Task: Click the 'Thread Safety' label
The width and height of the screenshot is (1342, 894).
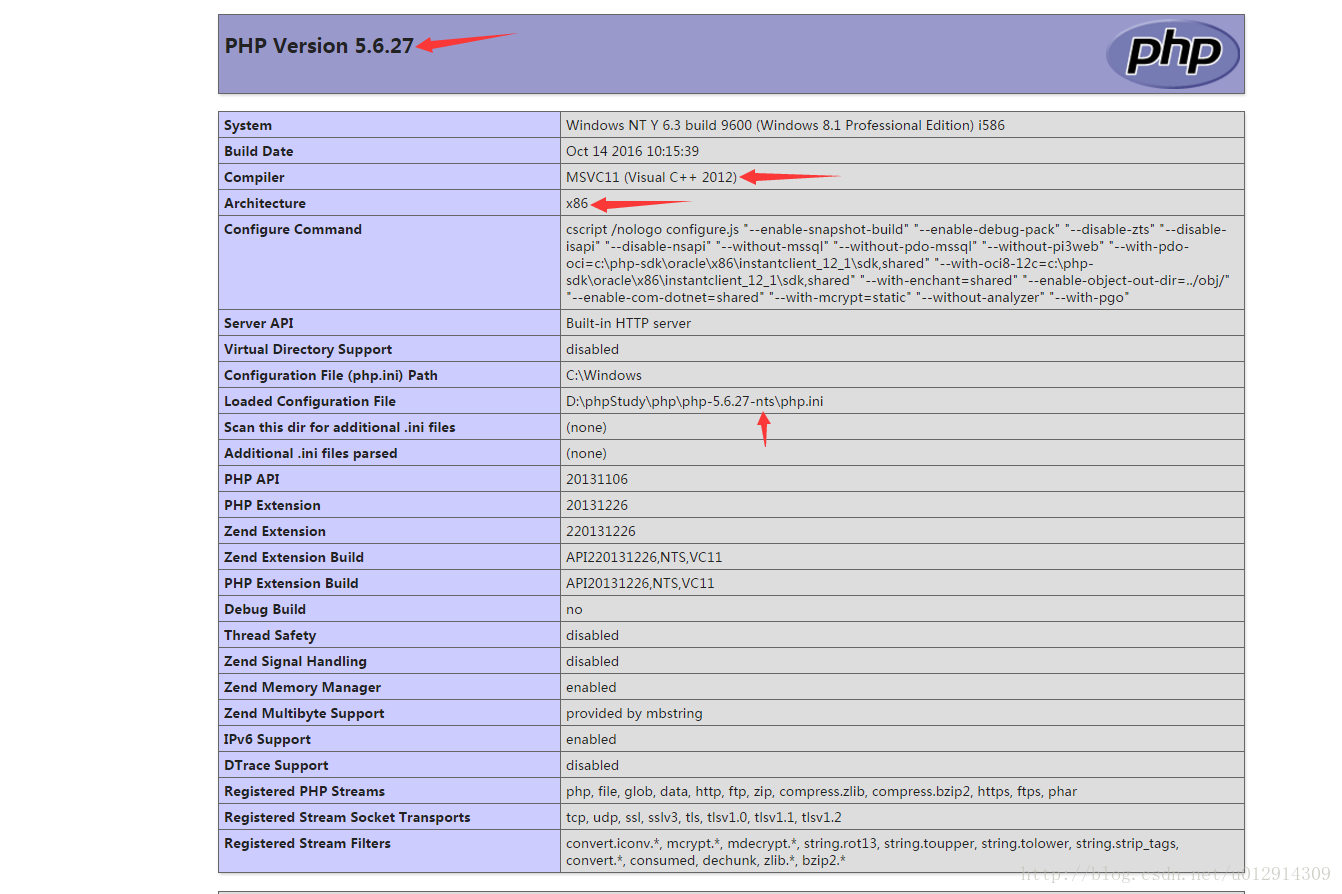Action: tap(270, 635)
